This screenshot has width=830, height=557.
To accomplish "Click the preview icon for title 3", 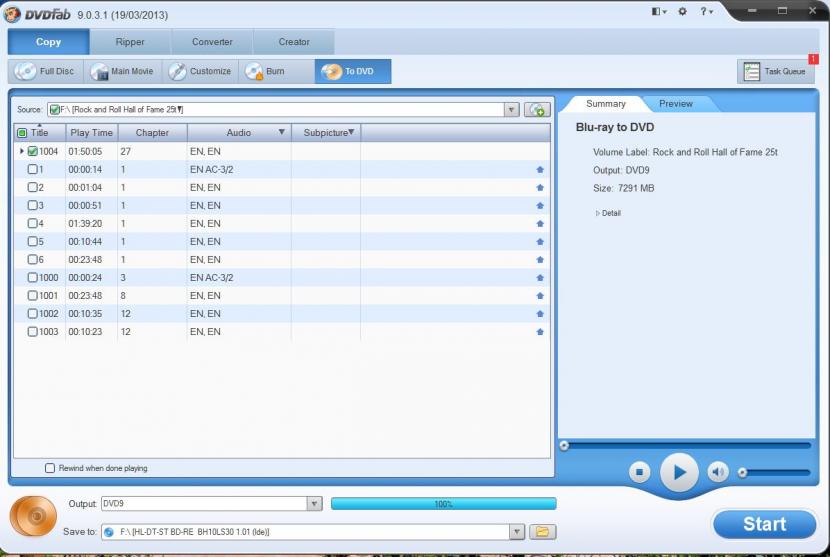I will pos(540,205).
